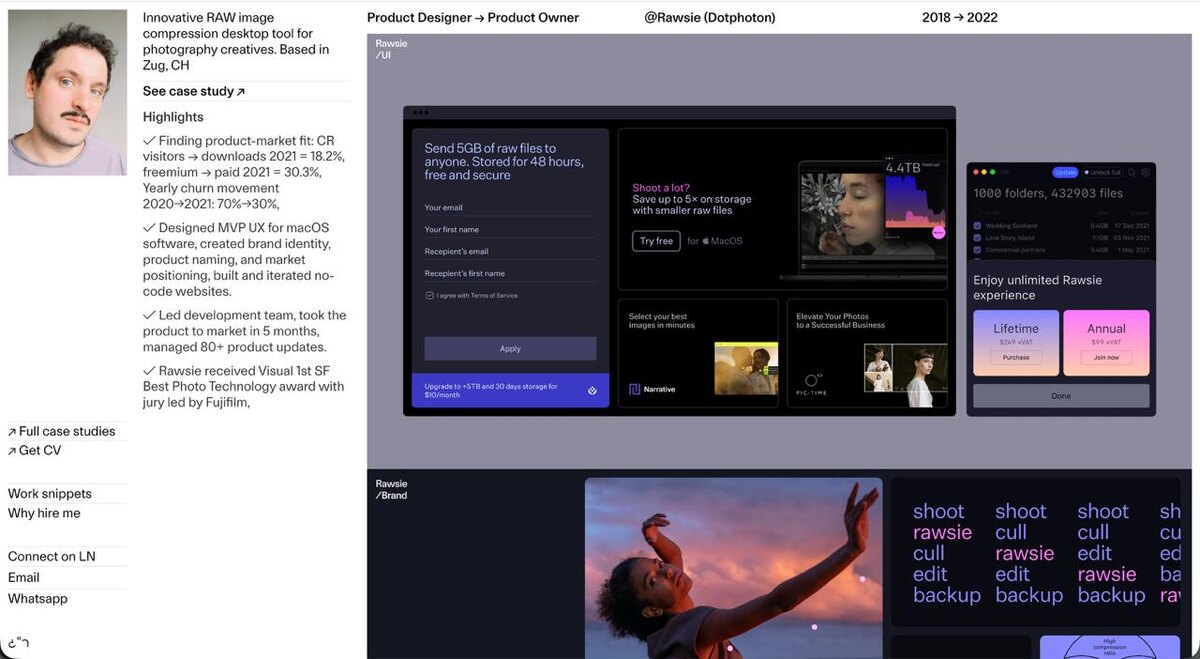Toggle the Commercial portraits folder checkbox
This screenshot has height=659, width=1200.
tap(977, 250)
